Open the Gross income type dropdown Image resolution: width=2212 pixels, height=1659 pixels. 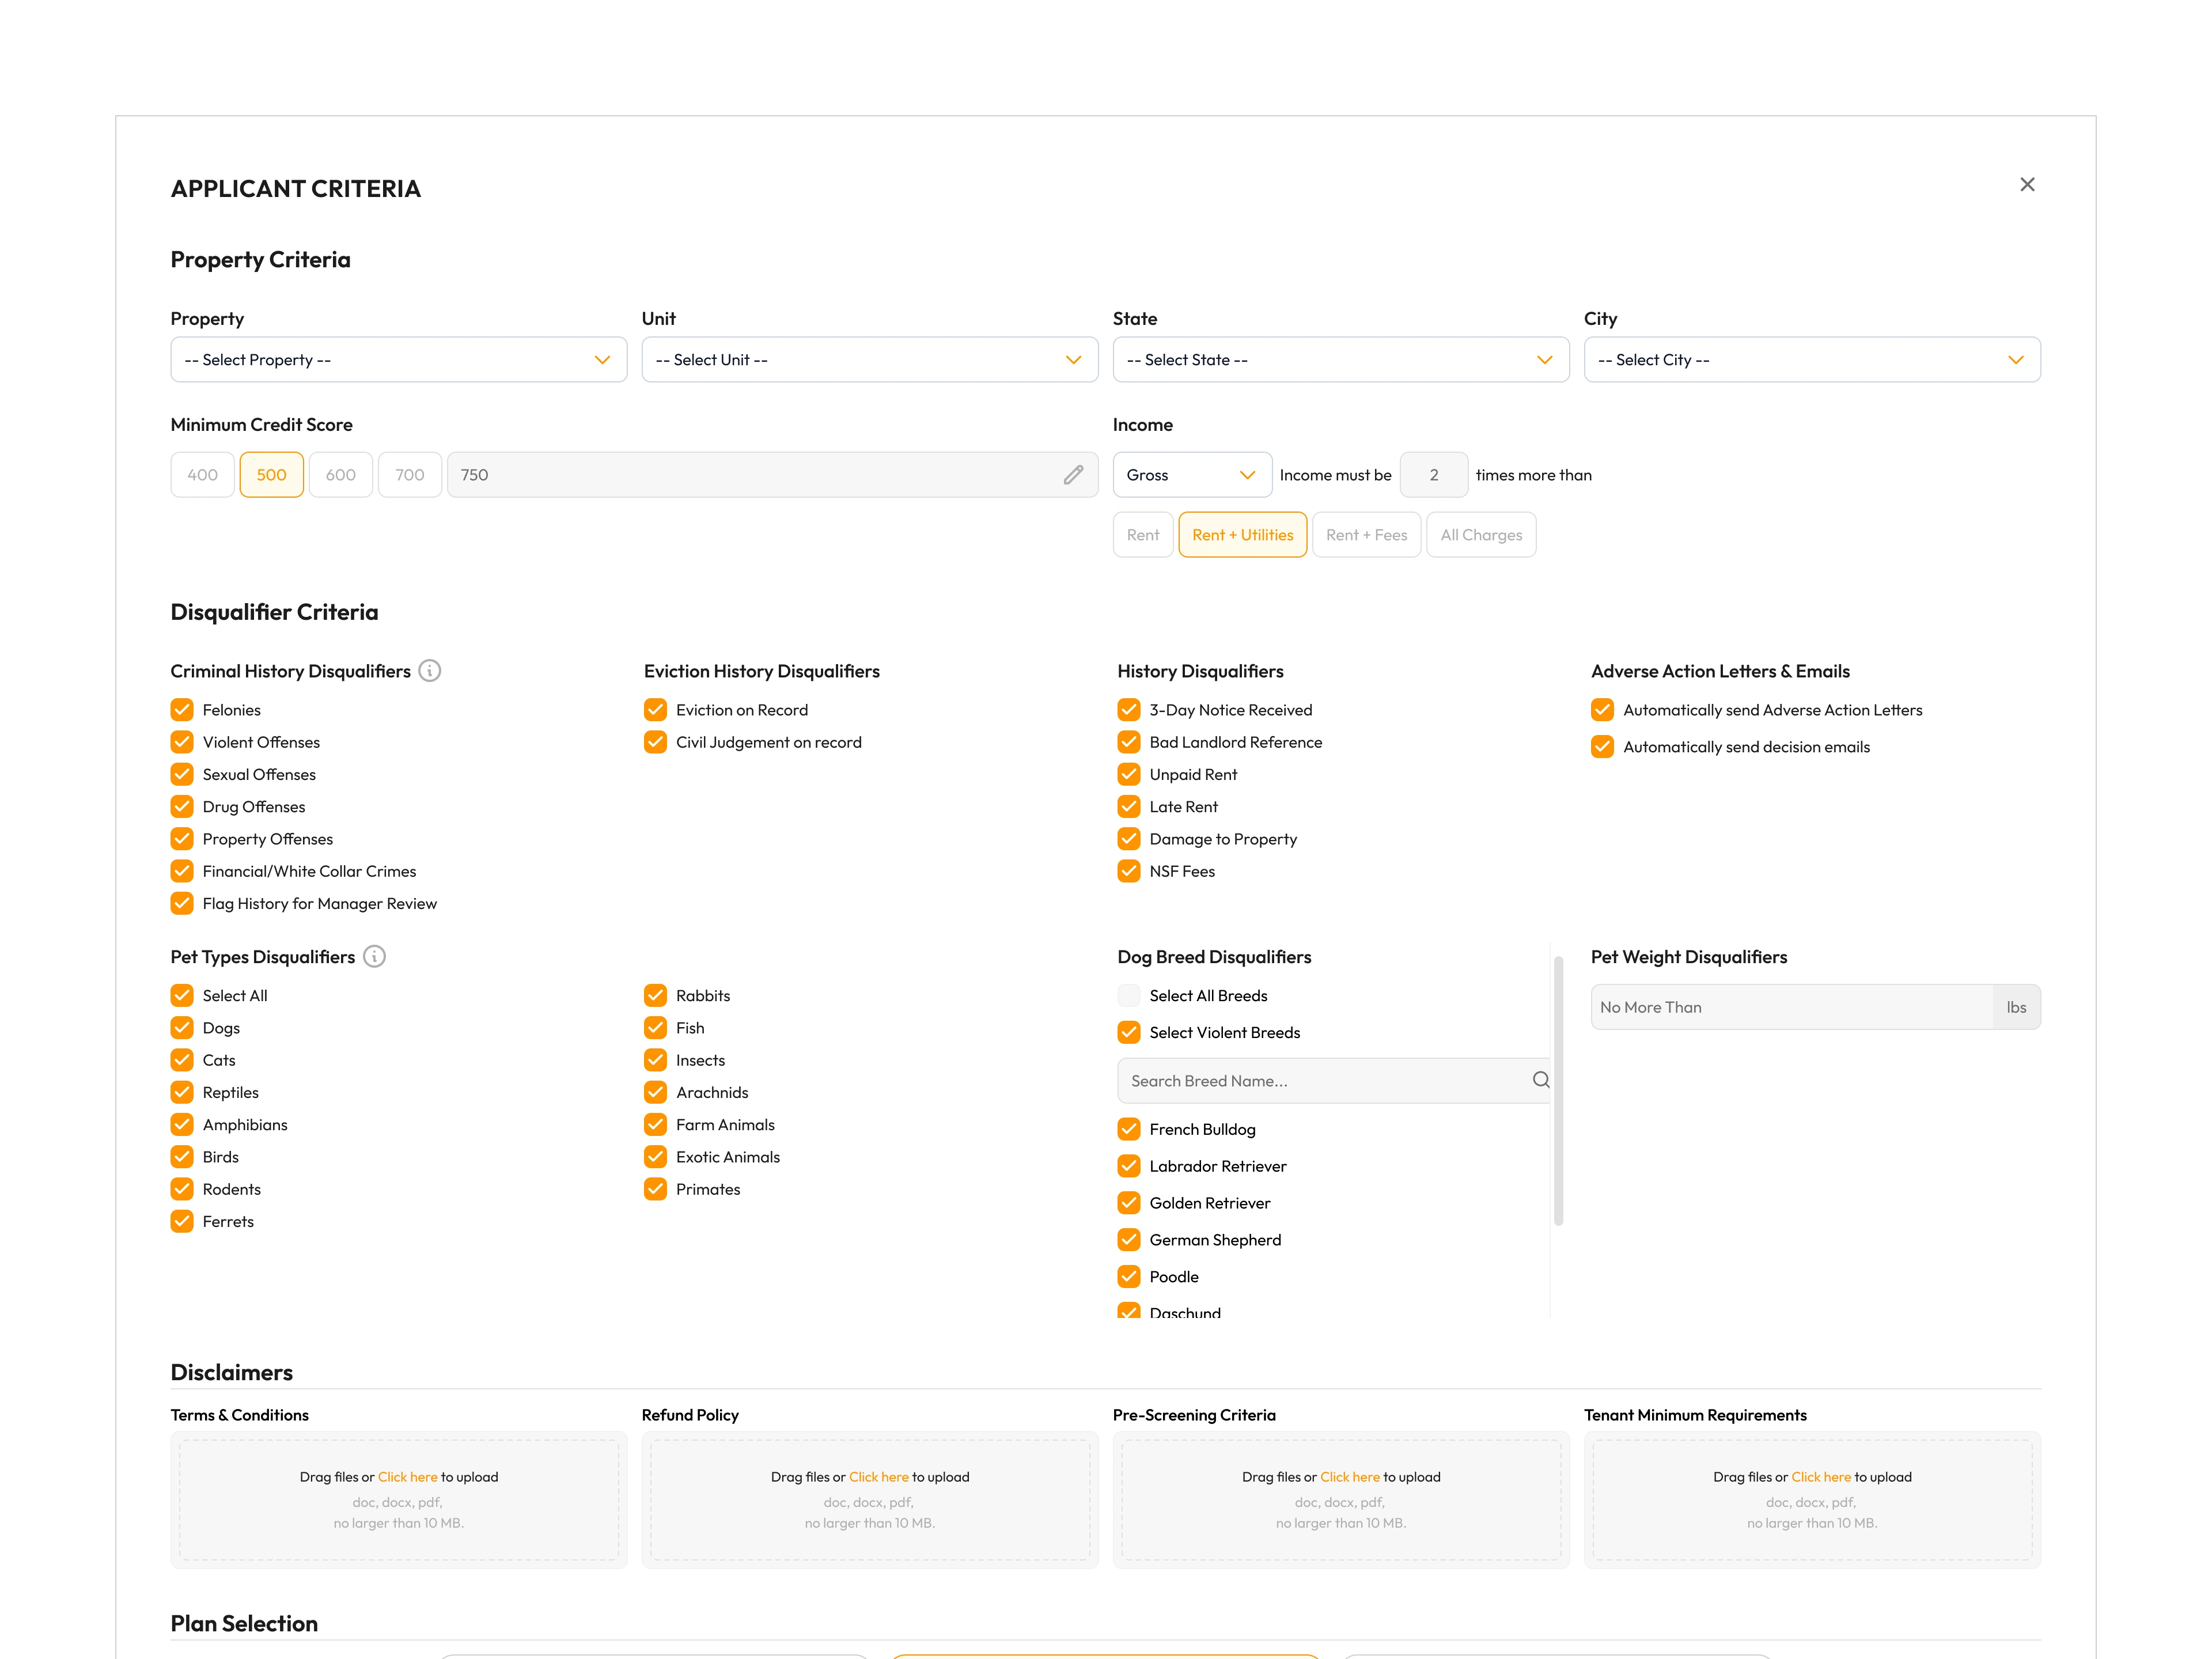click(x=1192, y=475)
